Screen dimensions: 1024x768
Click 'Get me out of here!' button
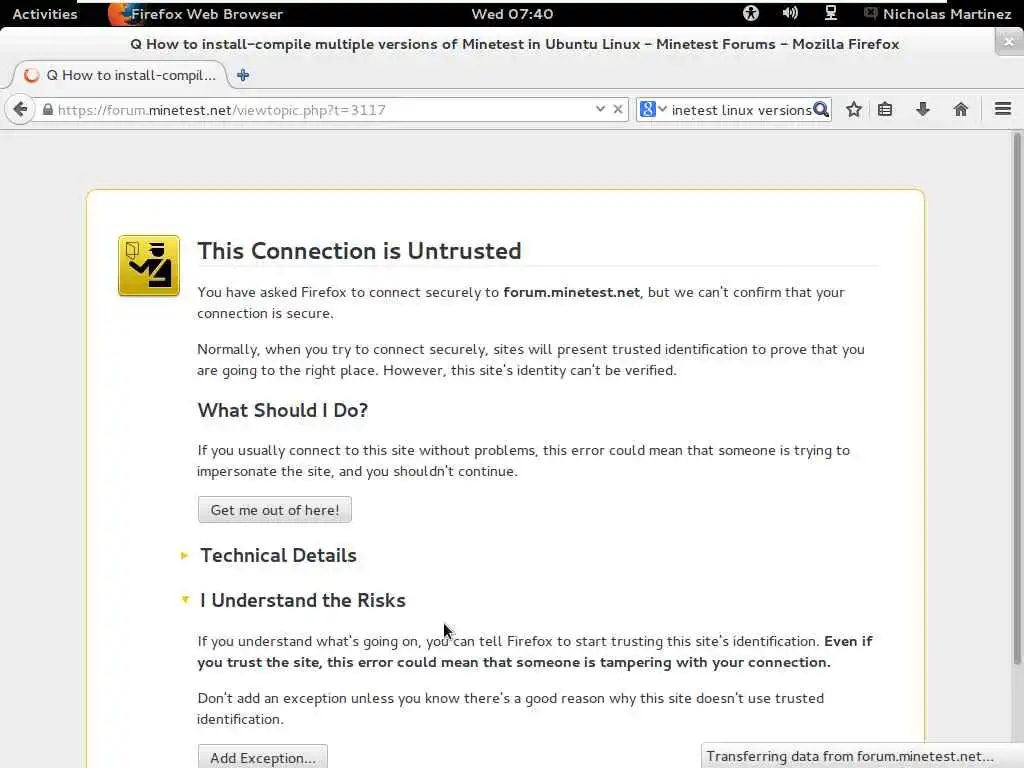point(275,510)
